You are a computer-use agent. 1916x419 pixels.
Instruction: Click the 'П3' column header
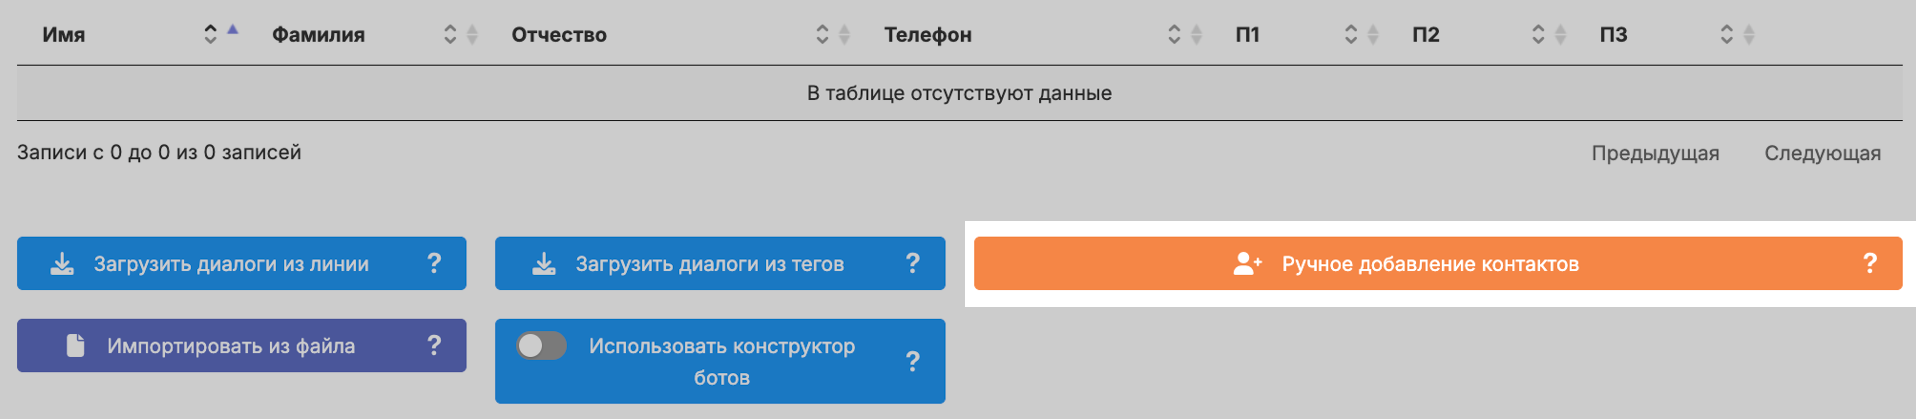1613,35
